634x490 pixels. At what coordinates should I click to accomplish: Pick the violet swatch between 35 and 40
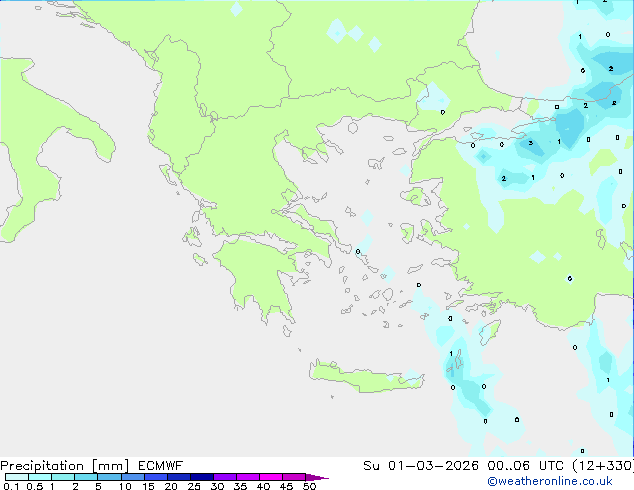point(248,477)
